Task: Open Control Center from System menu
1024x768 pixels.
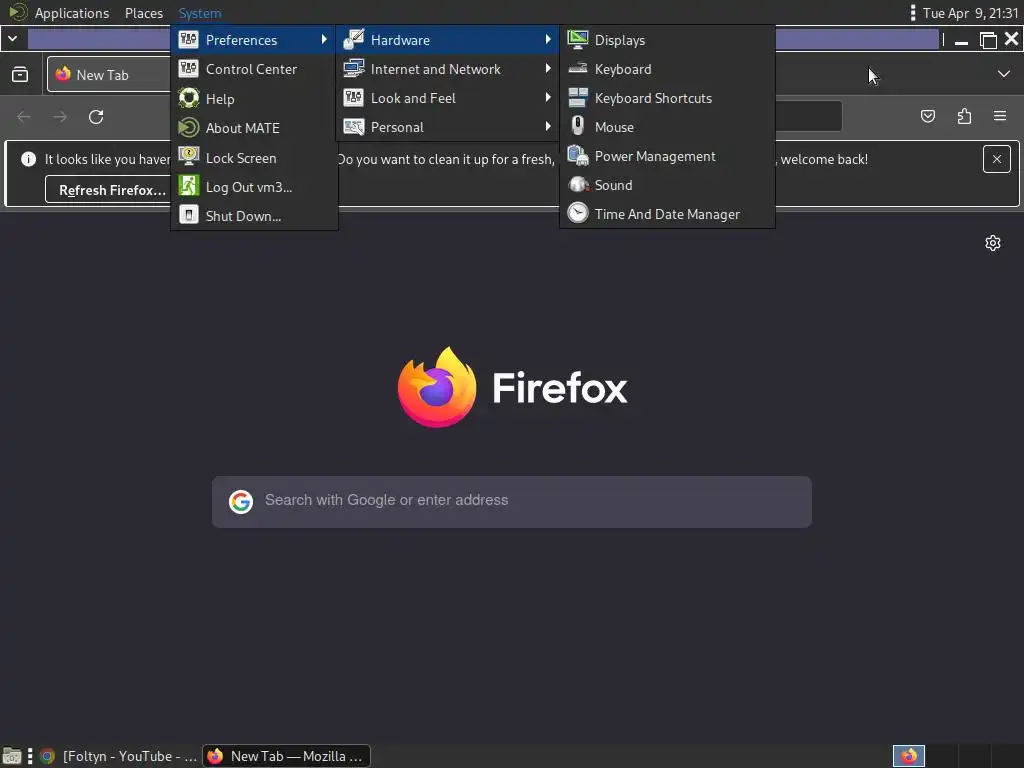Action: (x=254, y=69)
